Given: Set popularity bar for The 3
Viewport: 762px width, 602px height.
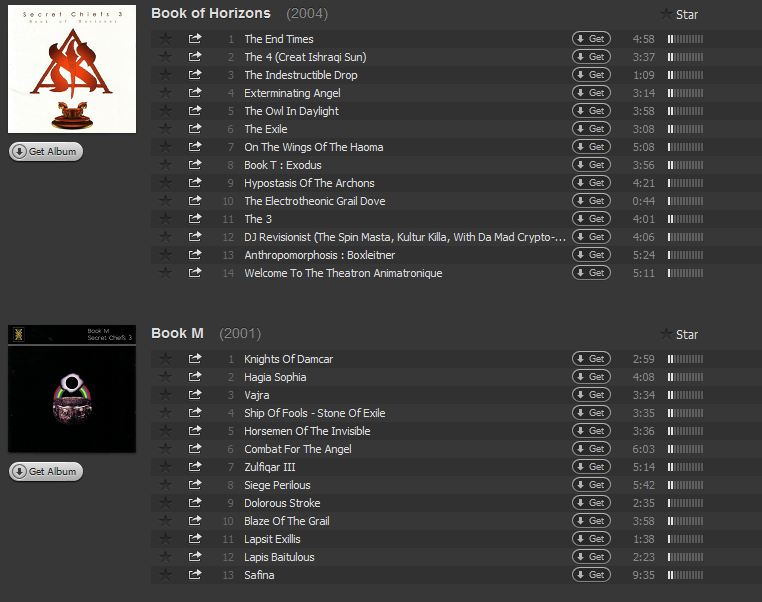Looking at the screenshot, I should tap(686, 219).
